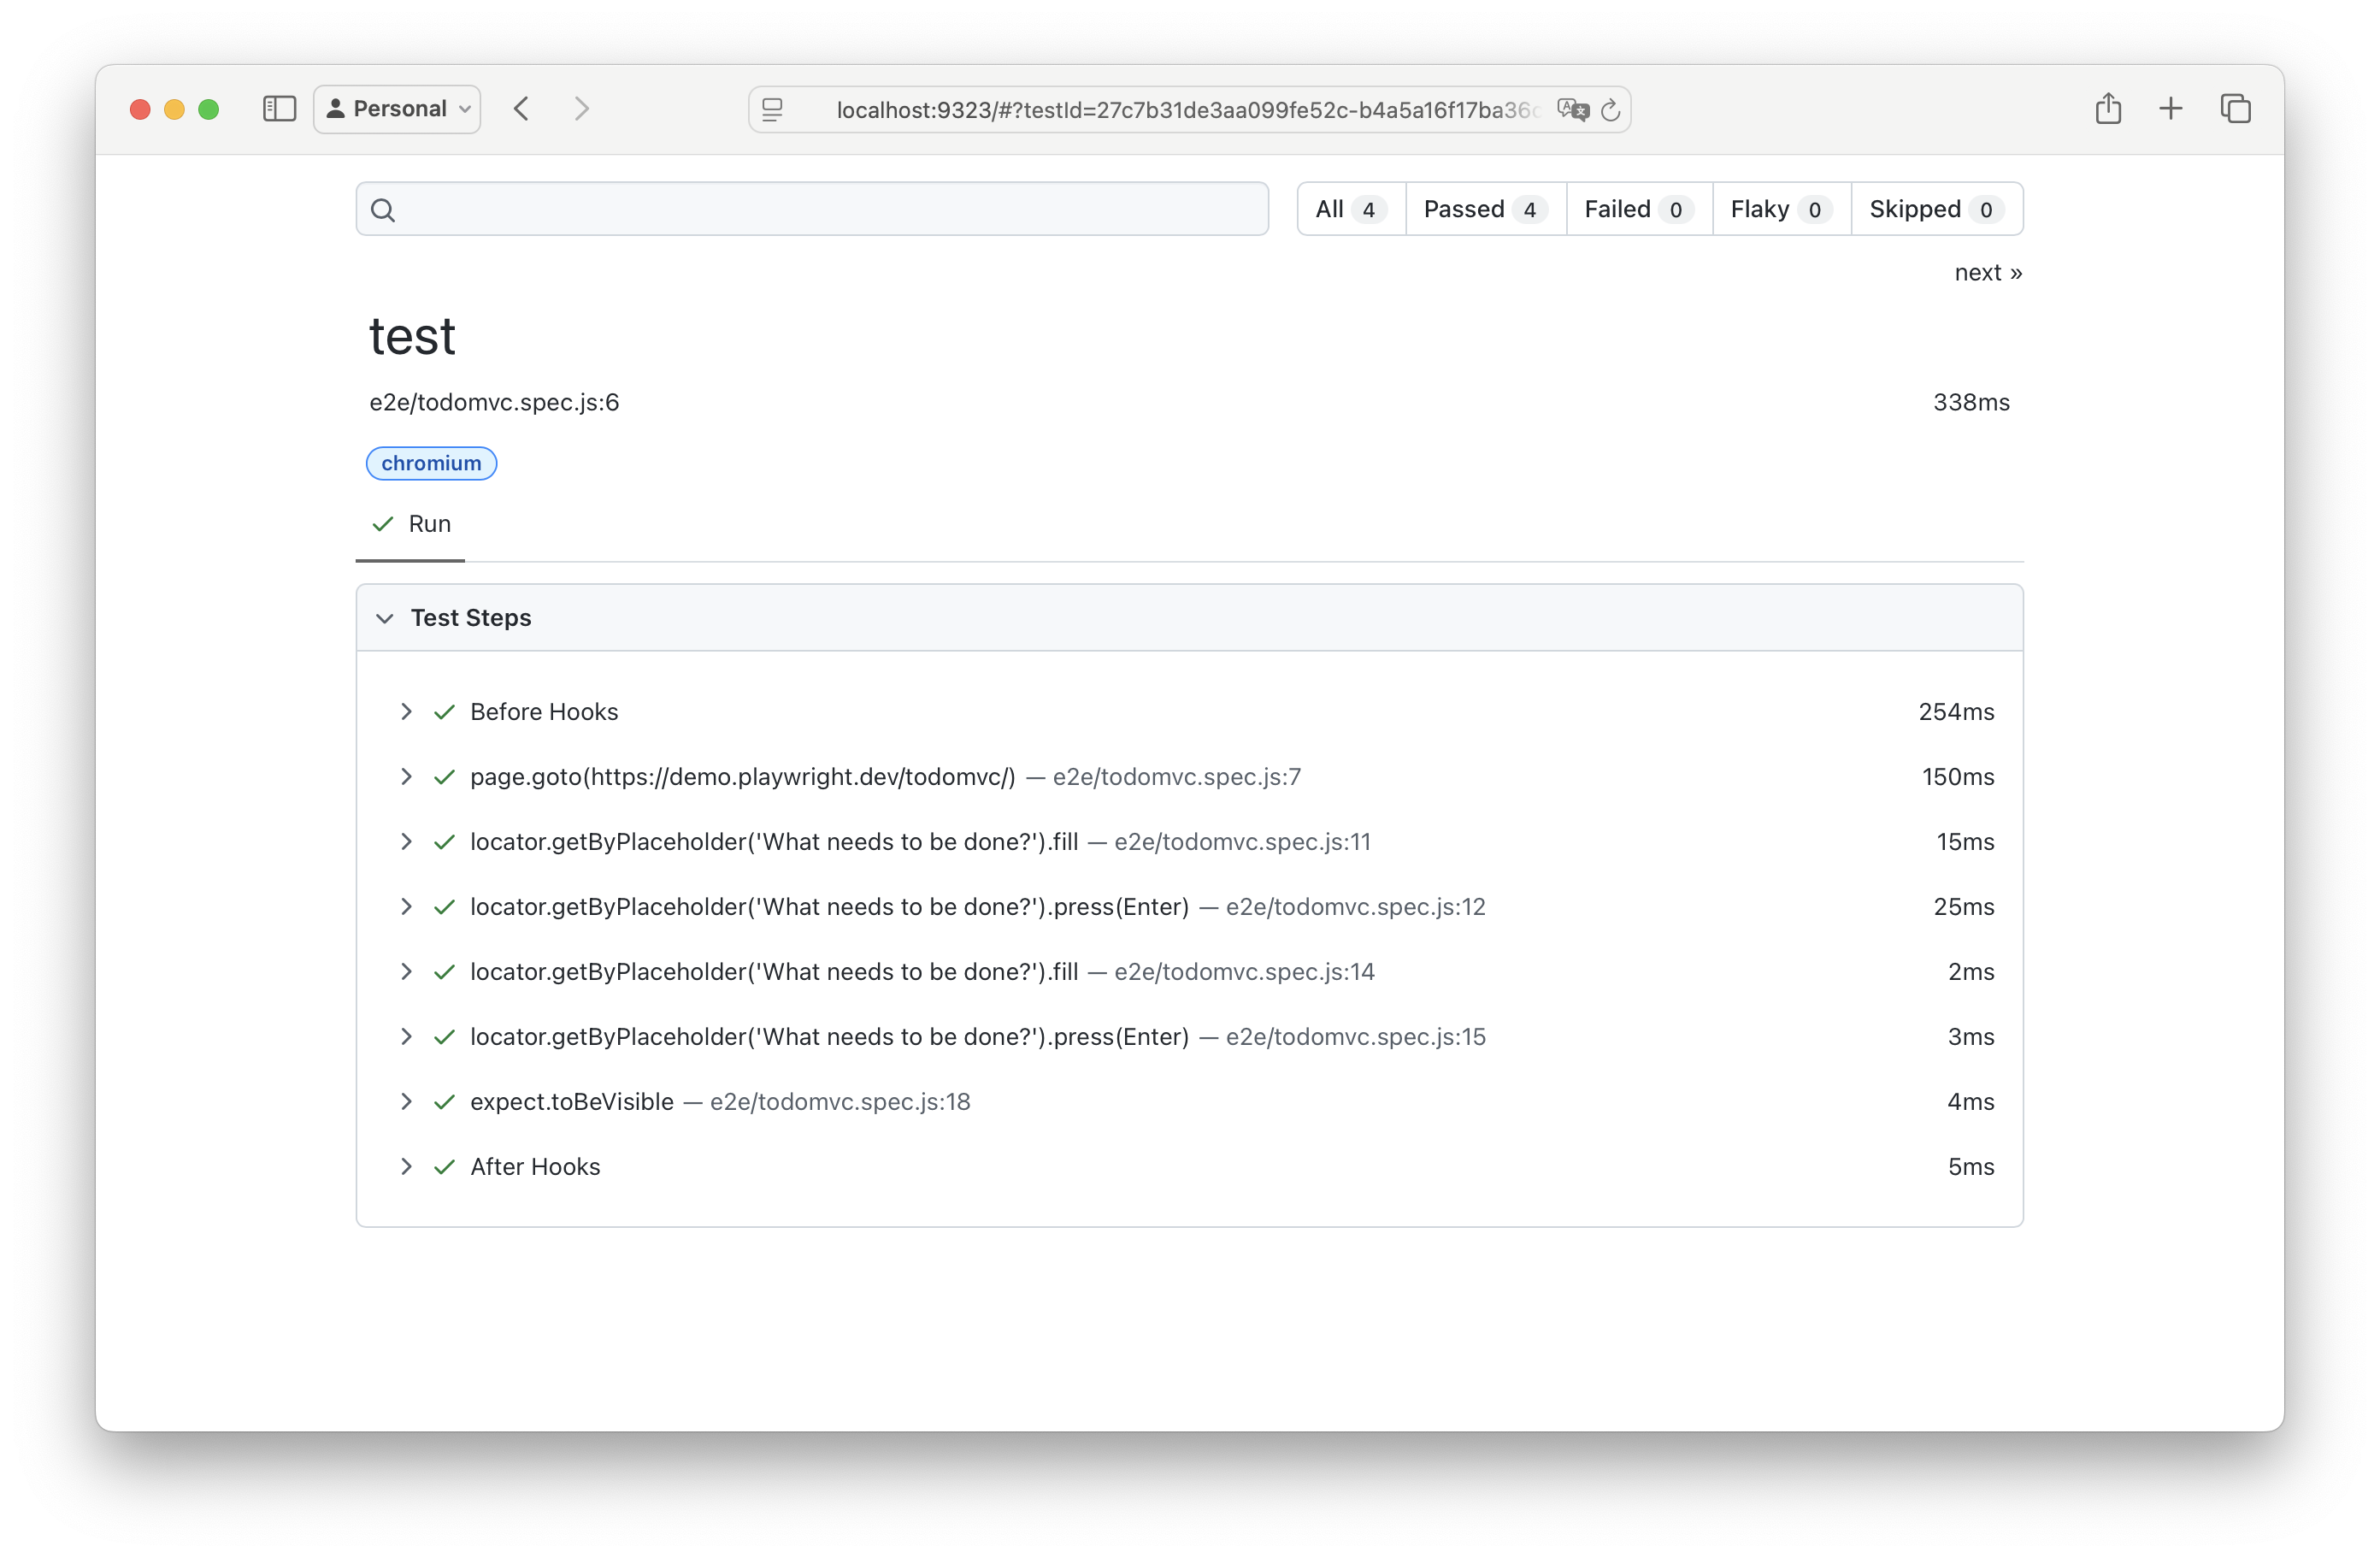Screen dimensions: 2380x1558
Task: Open the Personal profile dropdown
Action: pyautogui.click(x=396, y=108)
